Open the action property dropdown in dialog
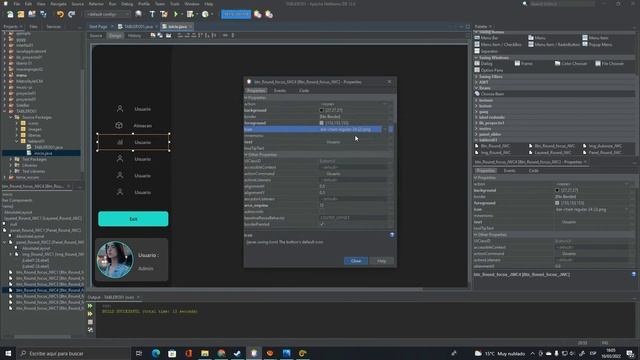Image resolution: width=640 pixels, height=360 pixels. [385, 104]
